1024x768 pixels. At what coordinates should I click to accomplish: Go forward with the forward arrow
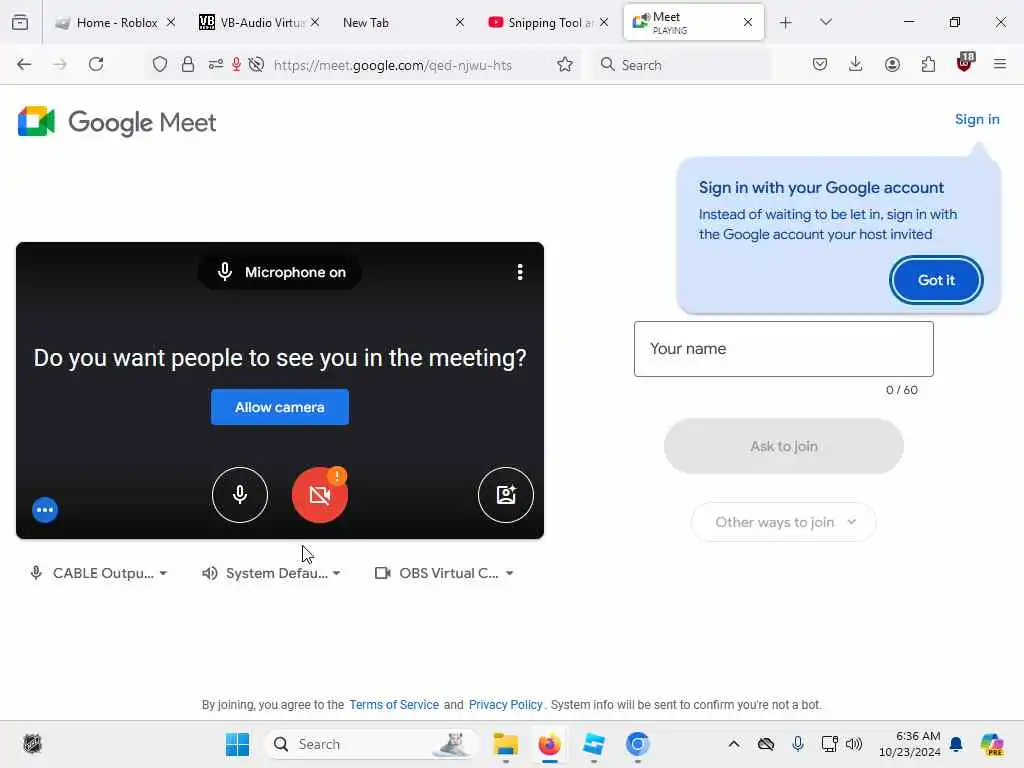(60, 64)
